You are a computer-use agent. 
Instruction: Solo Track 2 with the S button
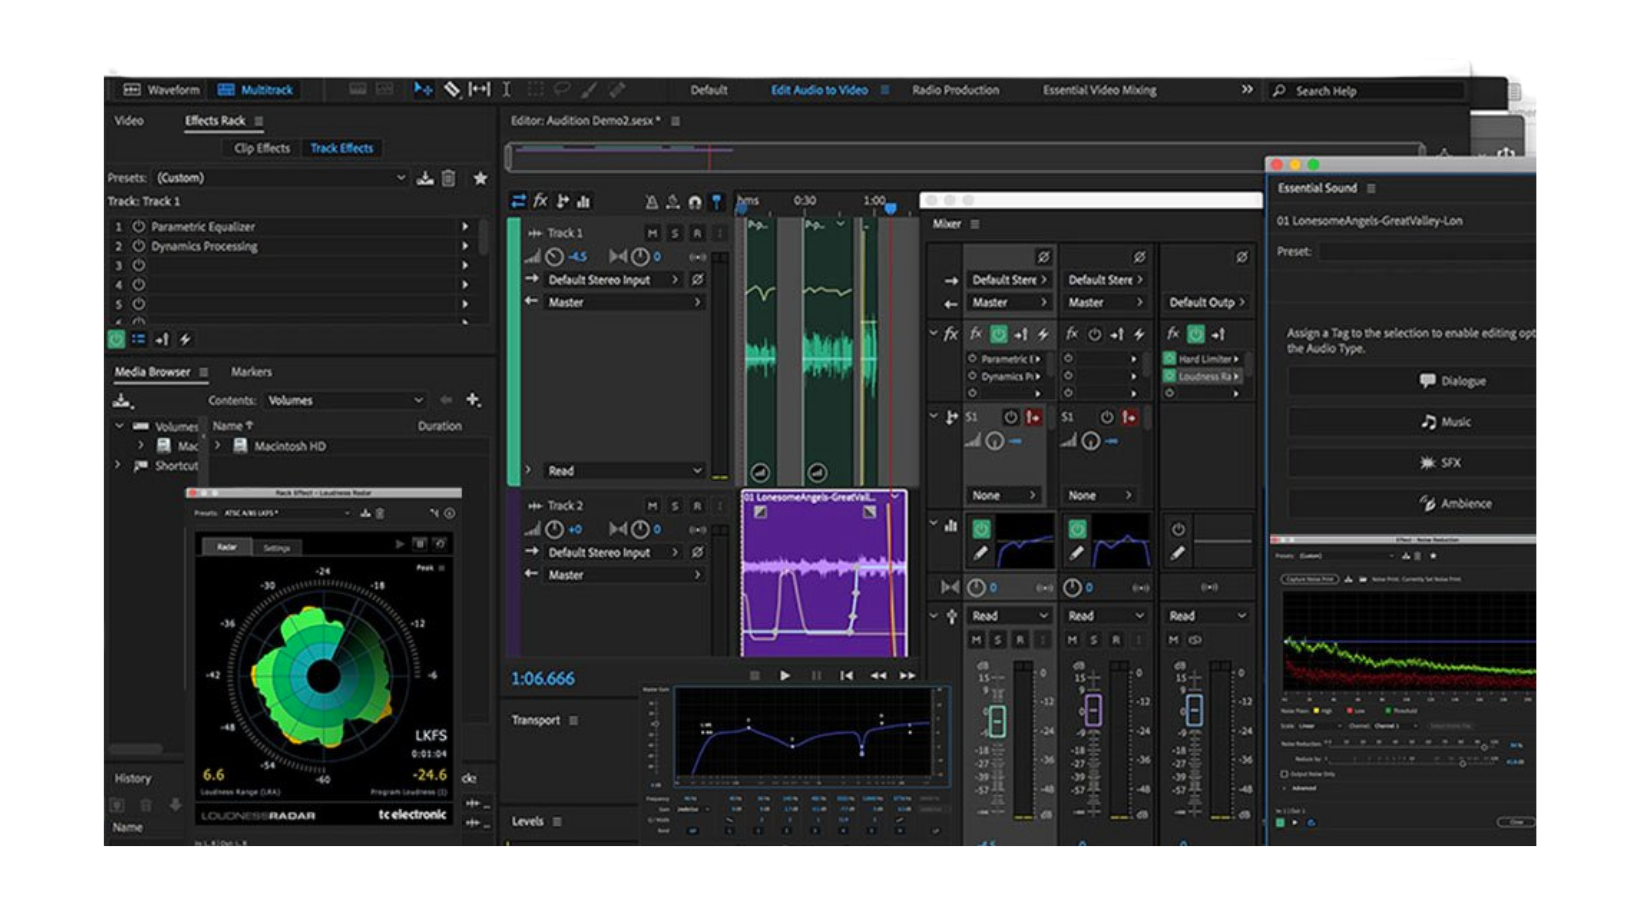tap(676, 505)
